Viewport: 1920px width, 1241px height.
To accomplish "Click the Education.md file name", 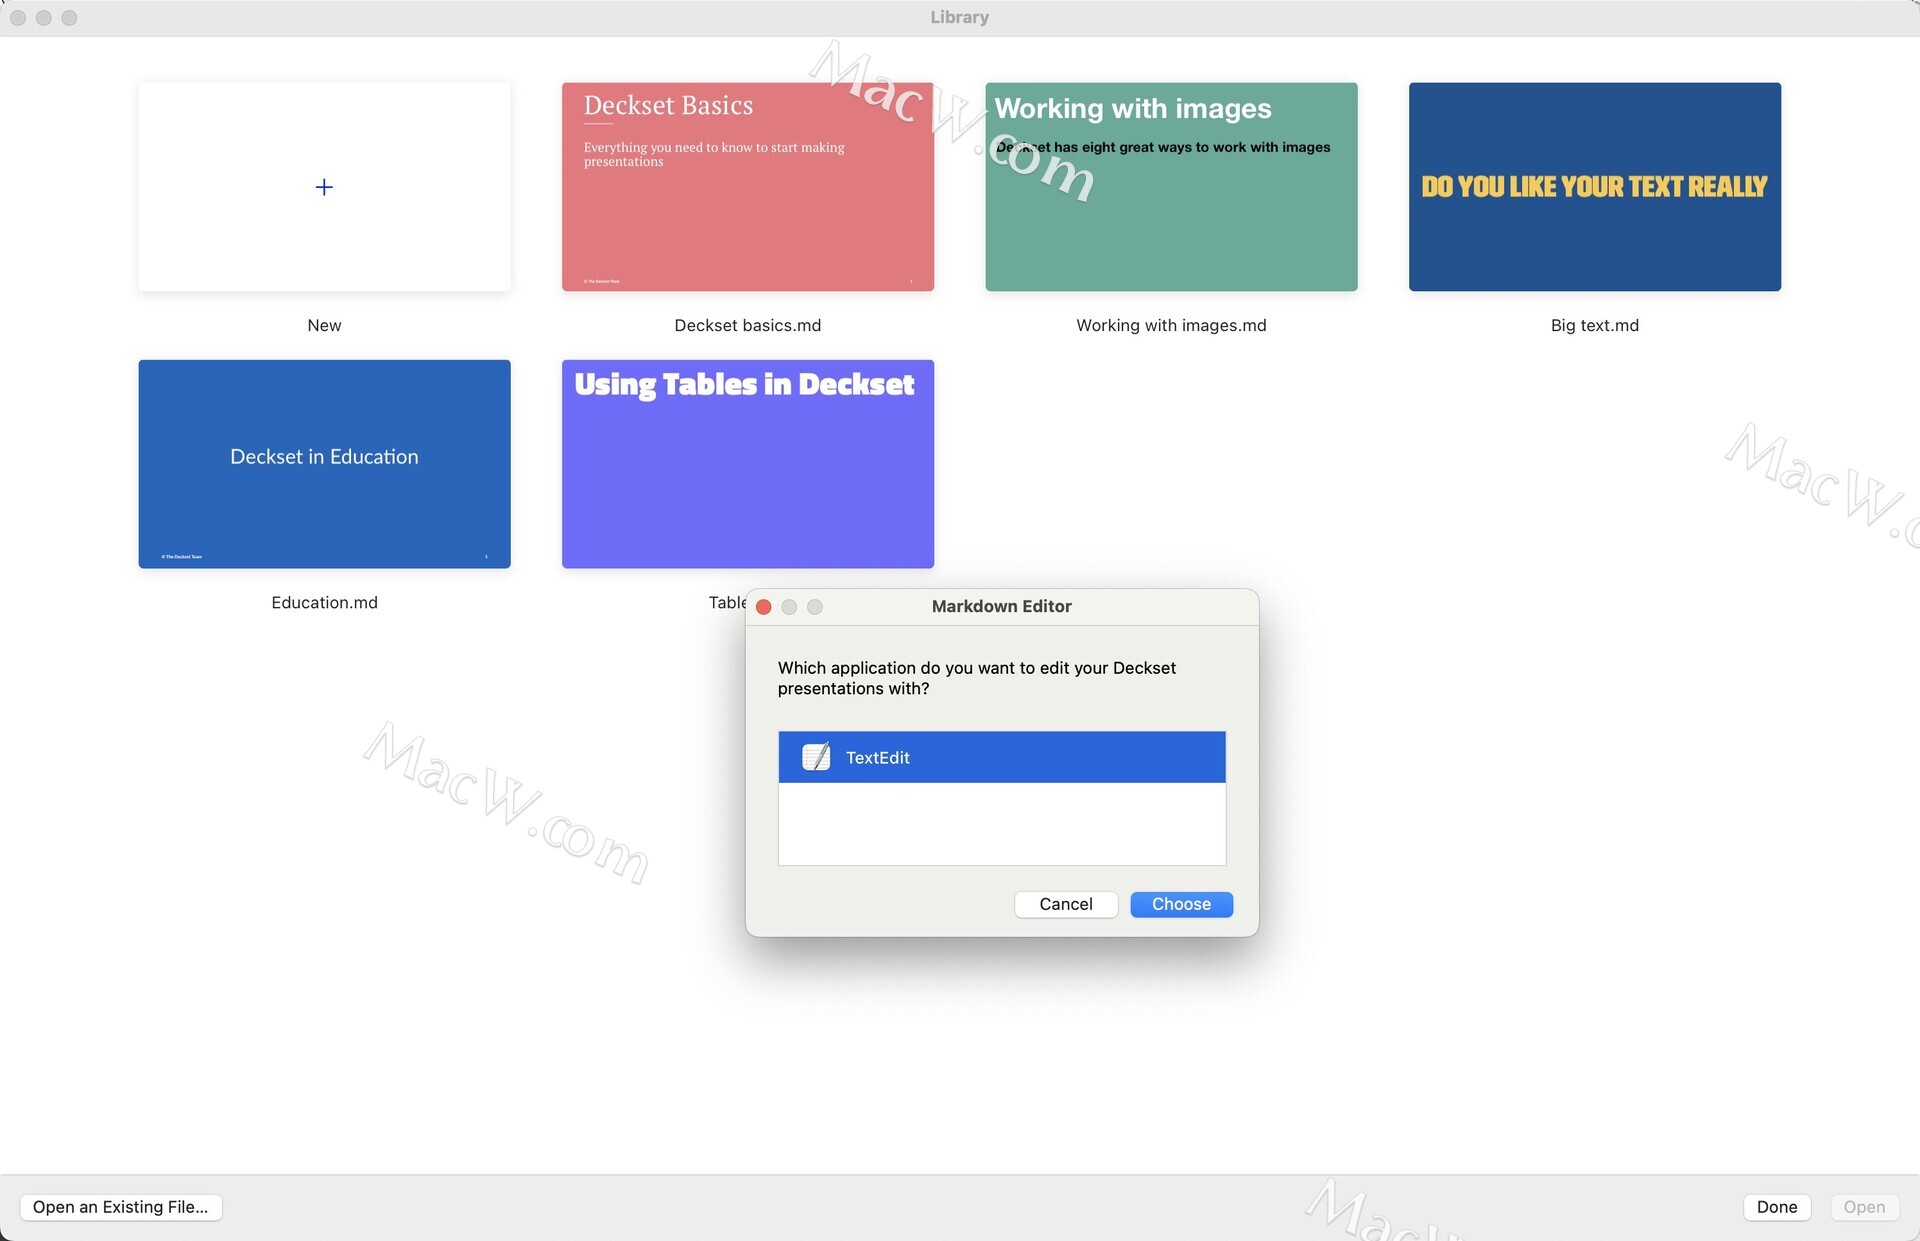I will pyautogui.click(x=324, y=602).
